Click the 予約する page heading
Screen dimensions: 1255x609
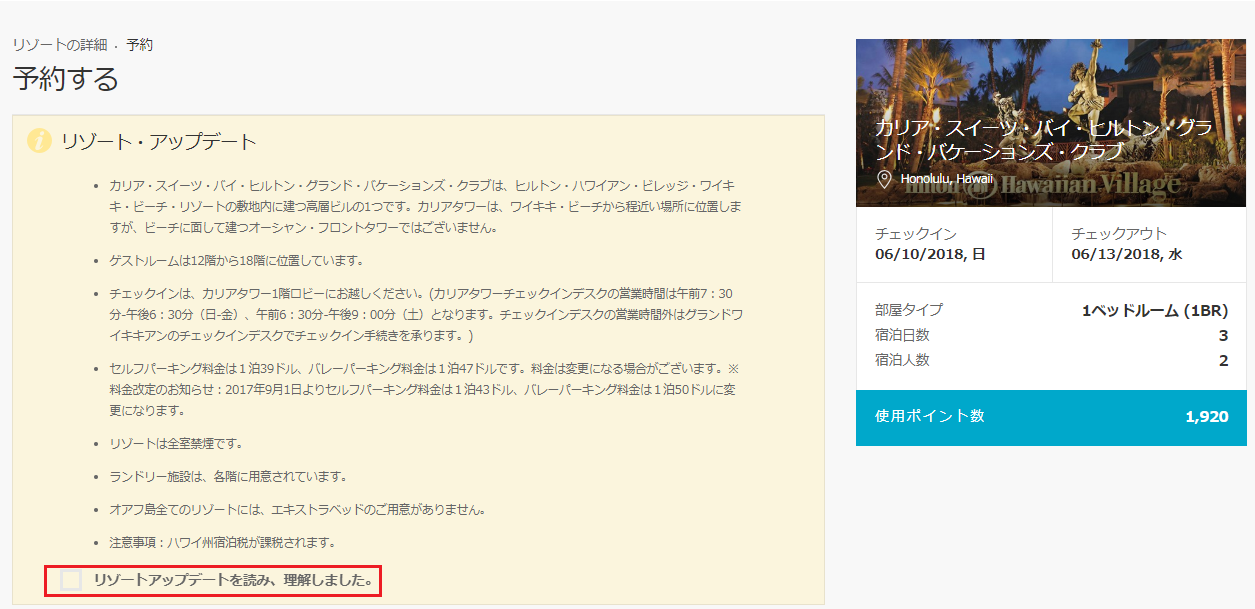coord(66,79)
